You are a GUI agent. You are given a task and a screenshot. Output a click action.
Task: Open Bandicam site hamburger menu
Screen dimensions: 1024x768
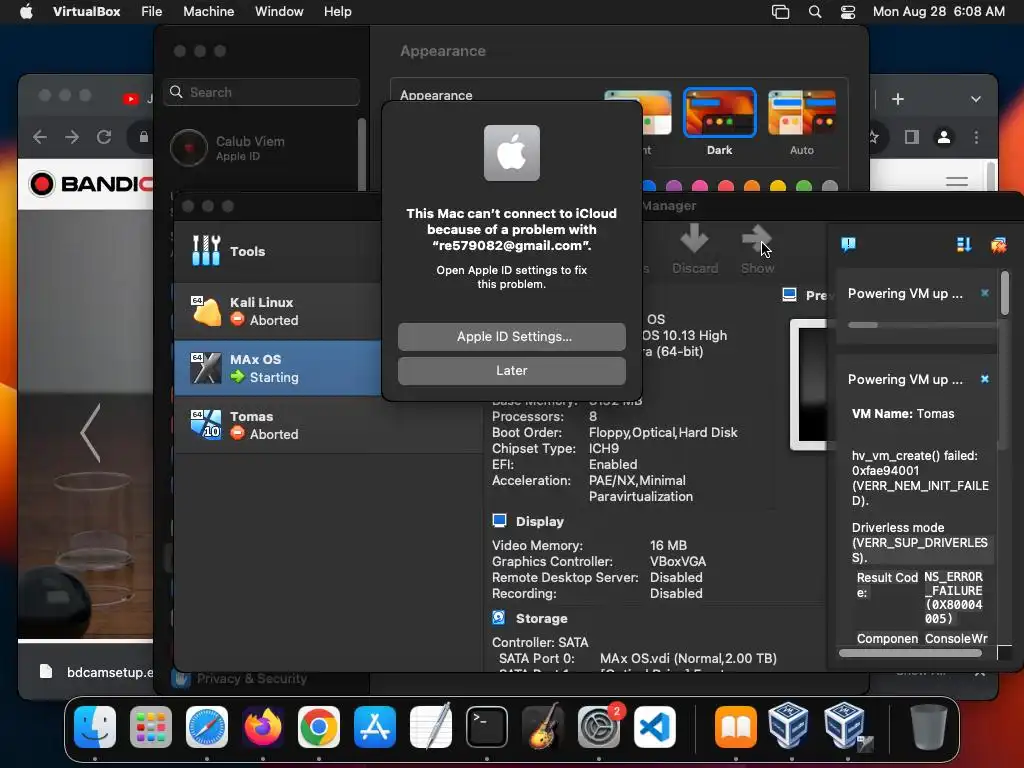click(x=957, y=182)
